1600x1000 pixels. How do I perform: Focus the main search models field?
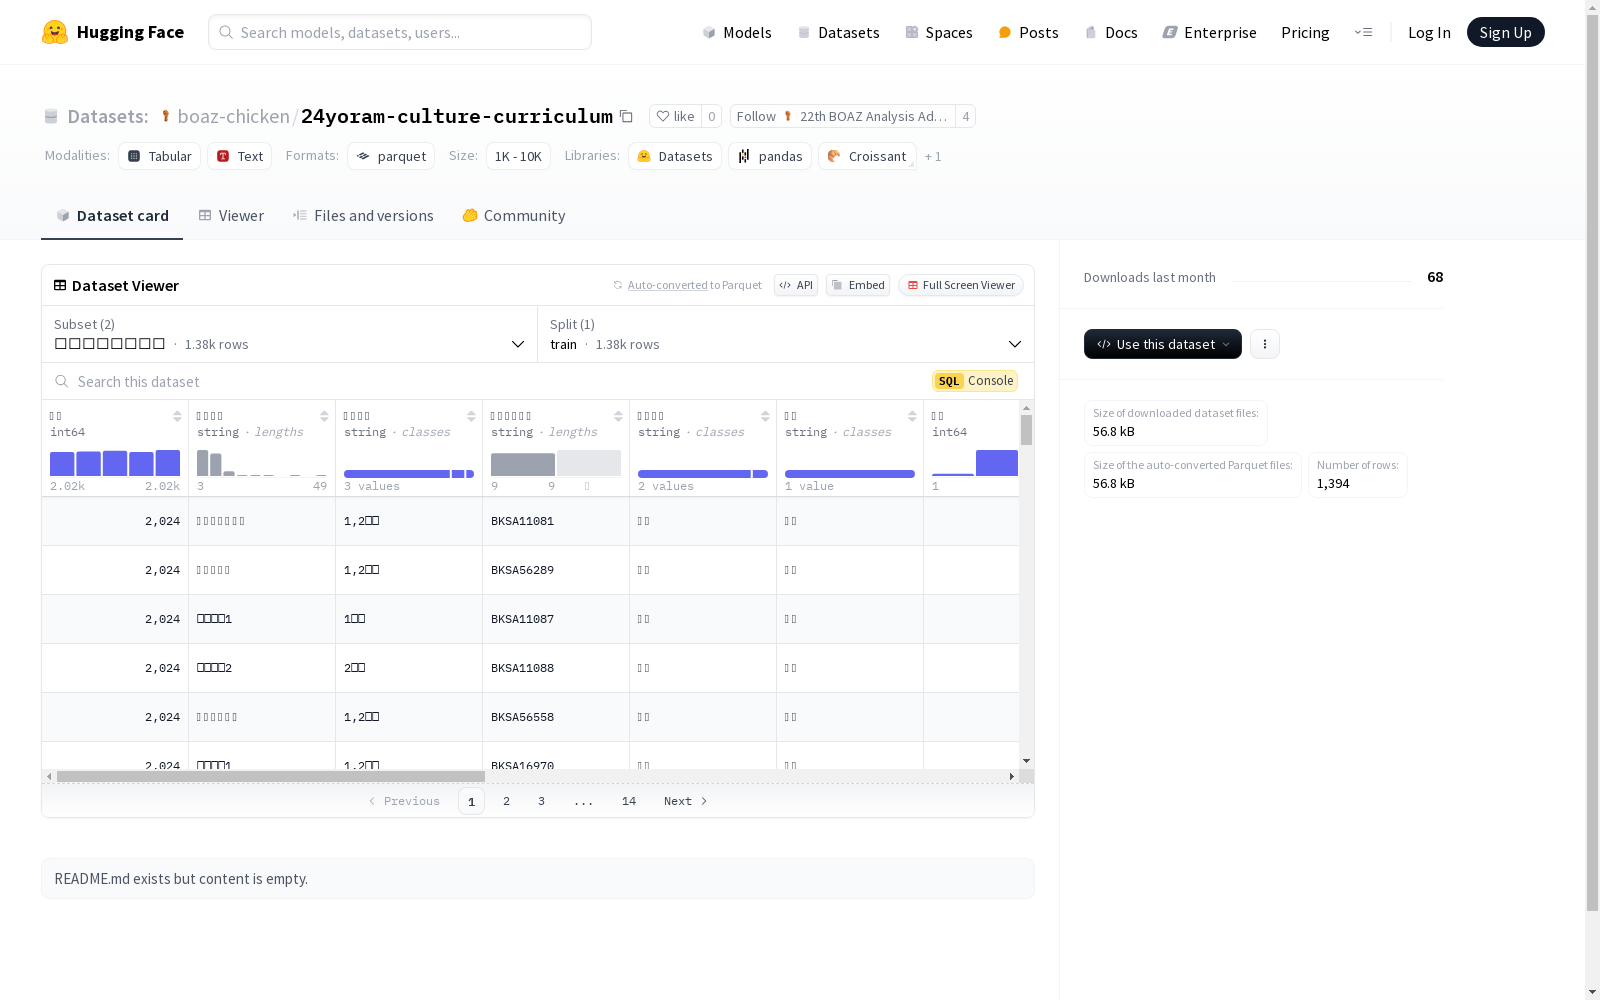coord(400,32)
